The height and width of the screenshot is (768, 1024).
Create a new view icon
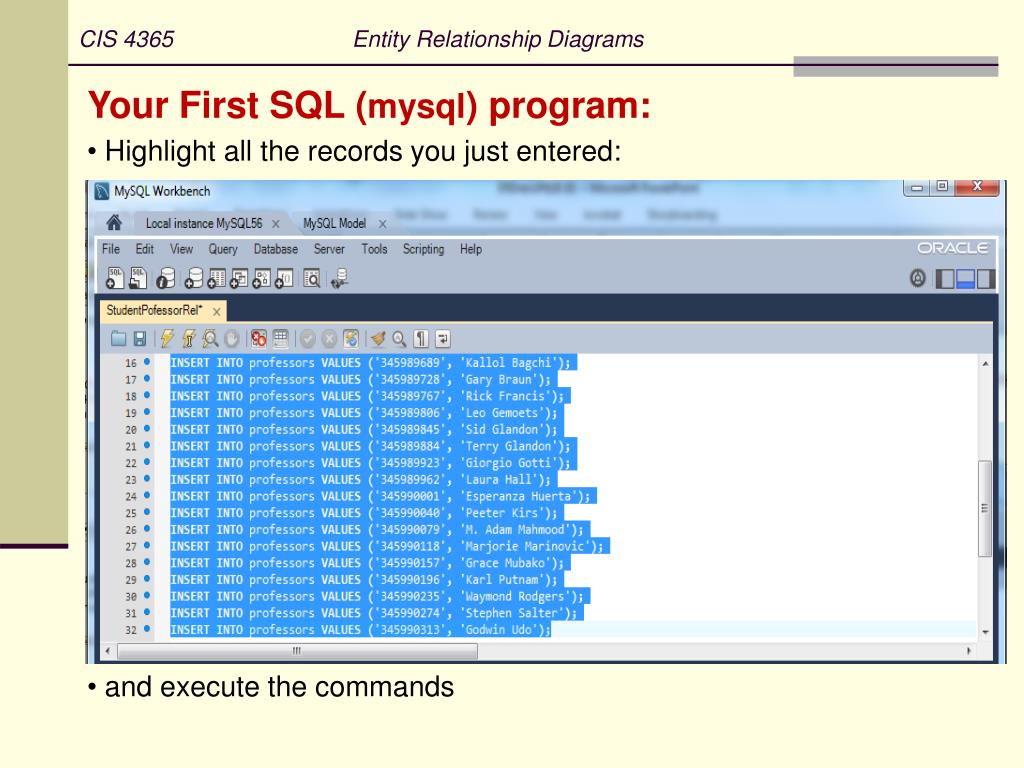[239, 278]
